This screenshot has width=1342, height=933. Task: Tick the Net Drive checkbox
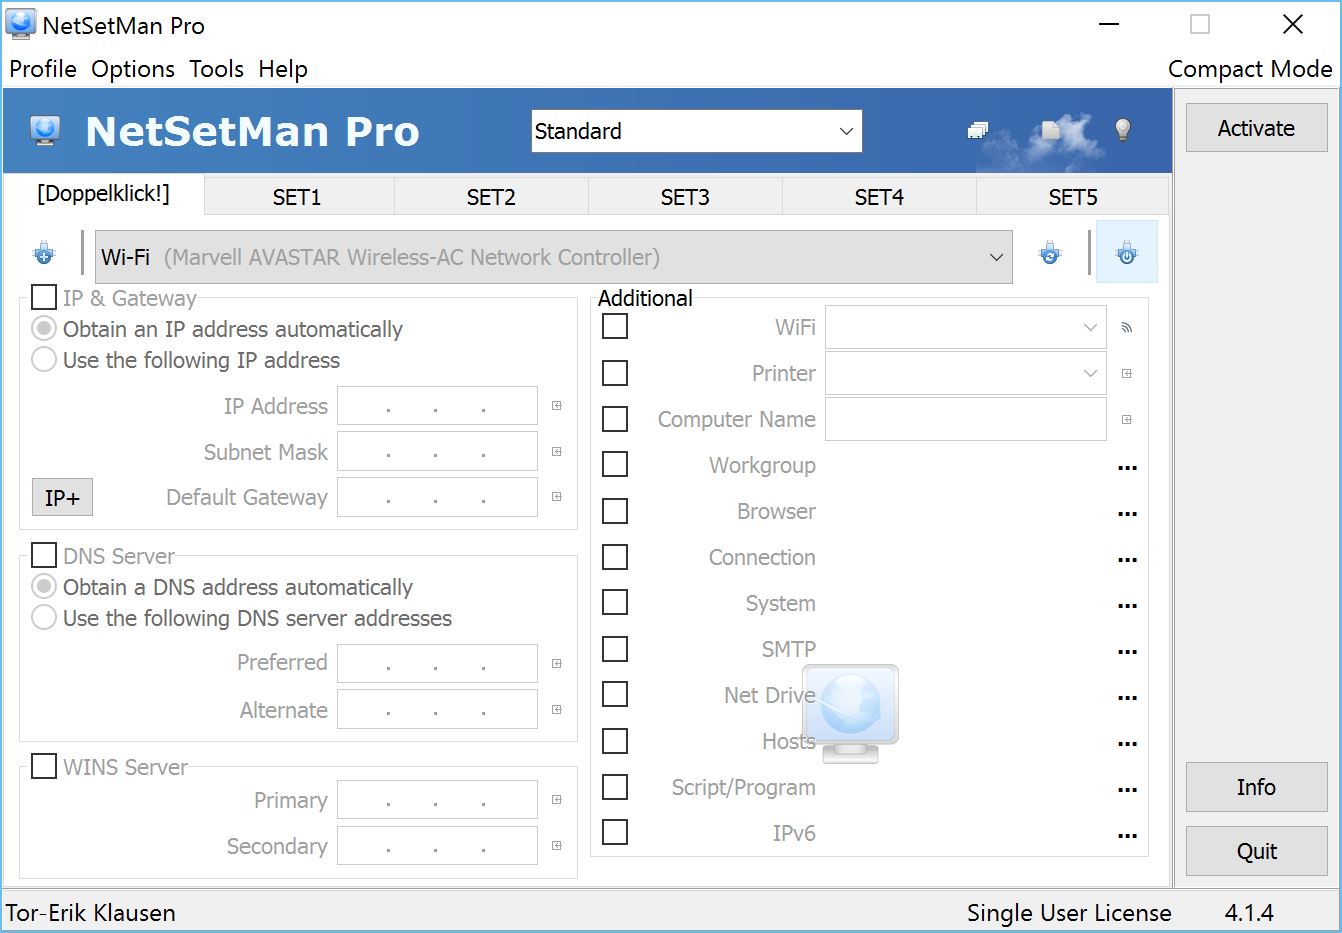click(615, 695)
